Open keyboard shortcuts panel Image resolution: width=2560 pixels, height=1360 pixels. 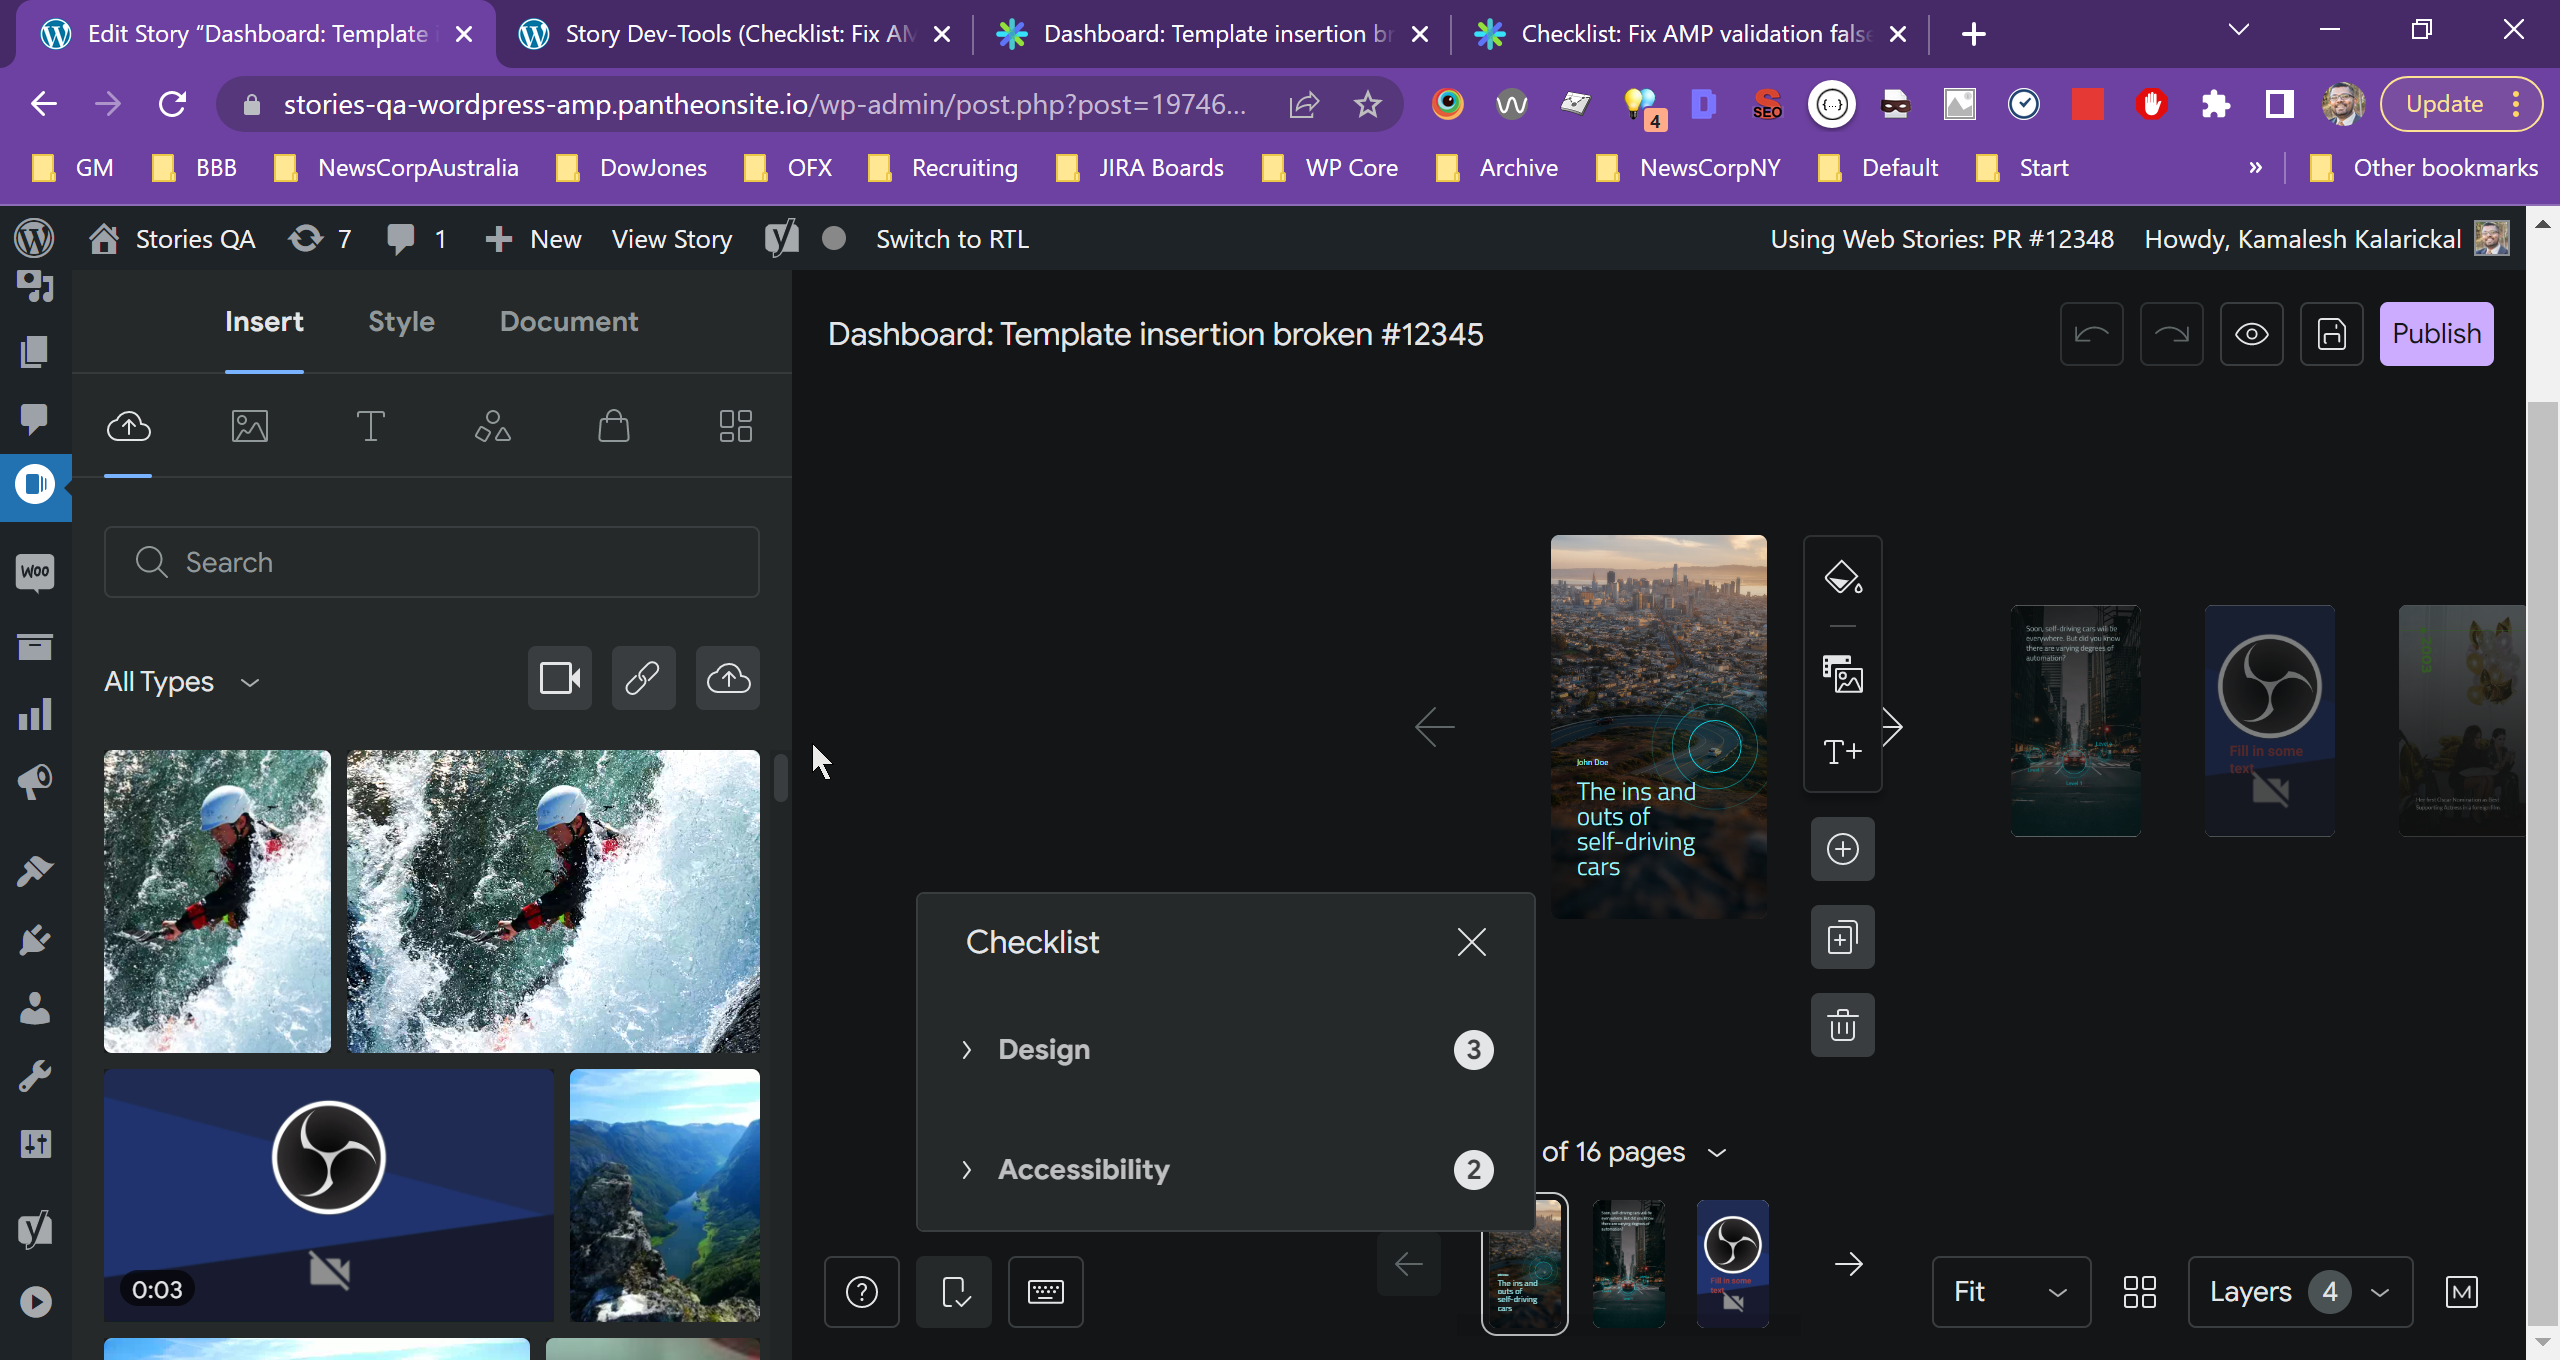click(x=1046, y=1292)
